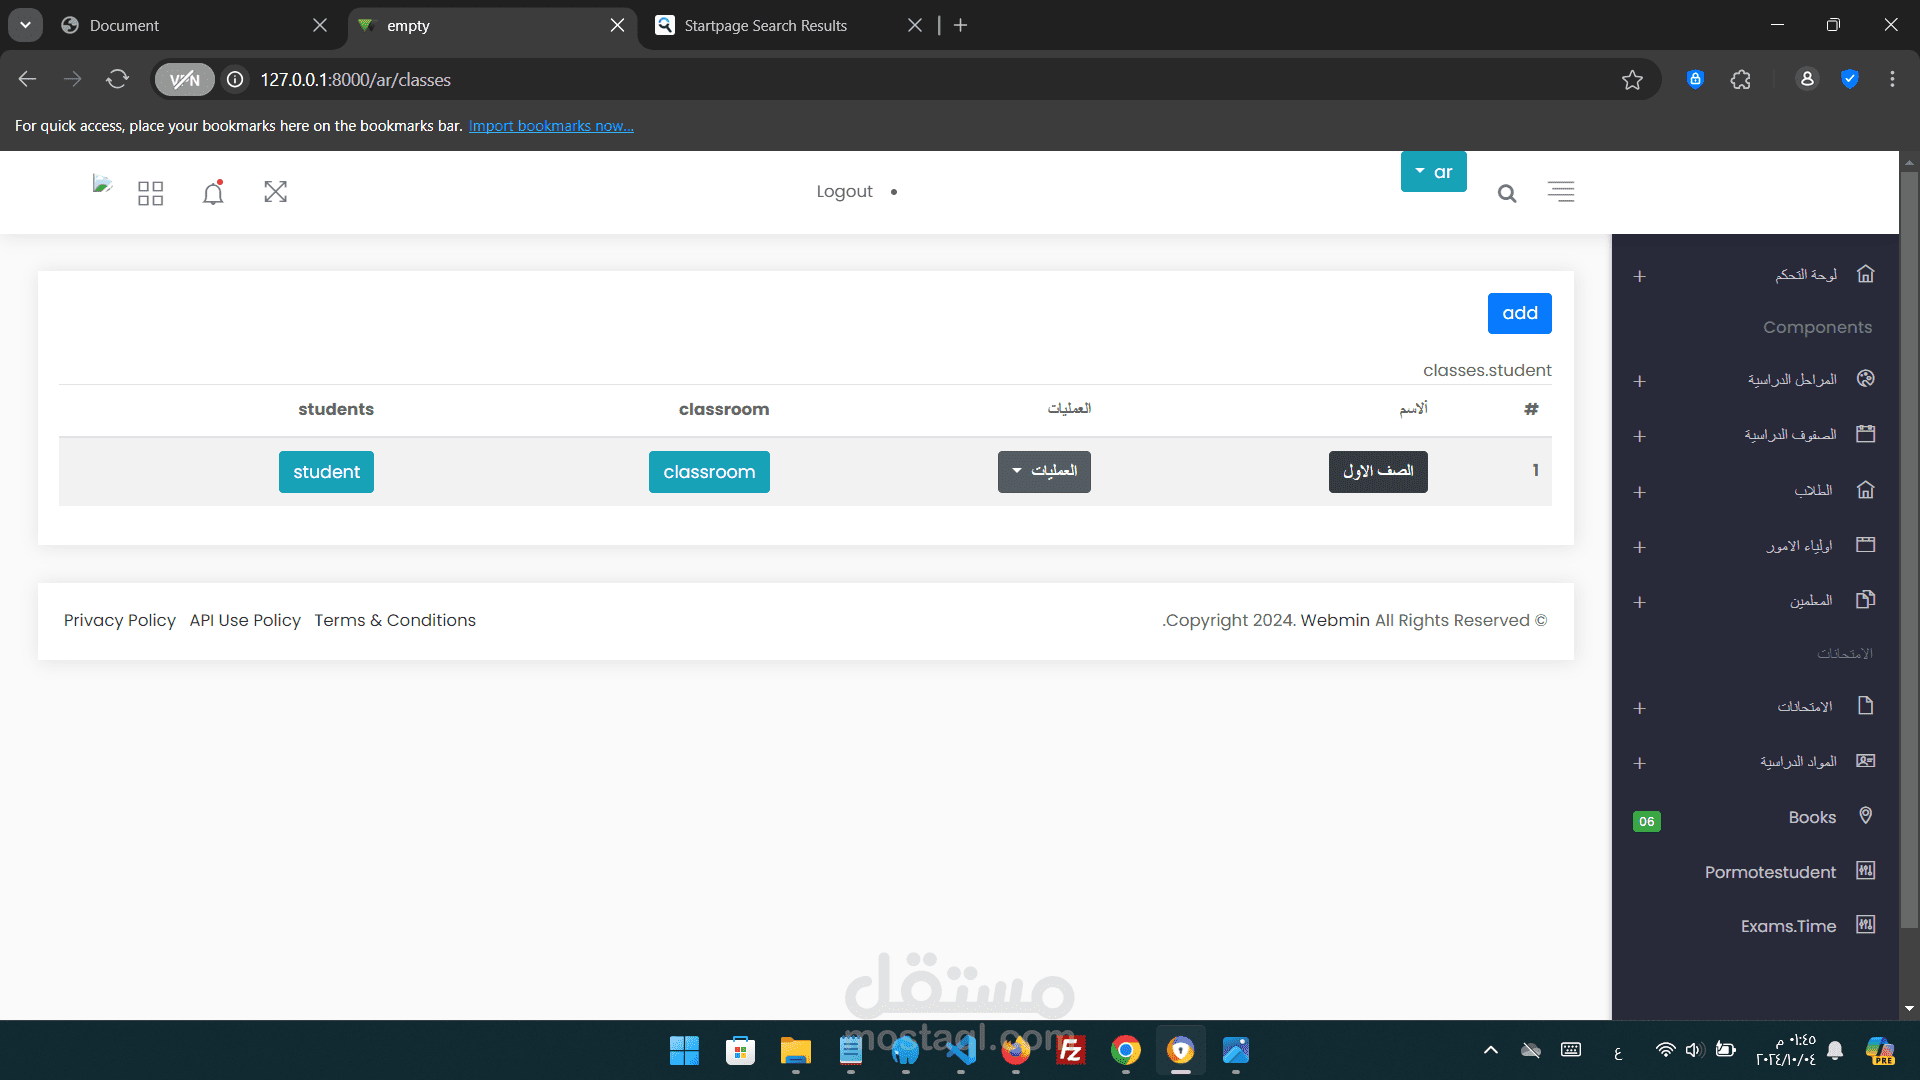The image size is (1920, 1080).
Task: Switch to the Startpage Search Results tab
Action: coord(766,26)
